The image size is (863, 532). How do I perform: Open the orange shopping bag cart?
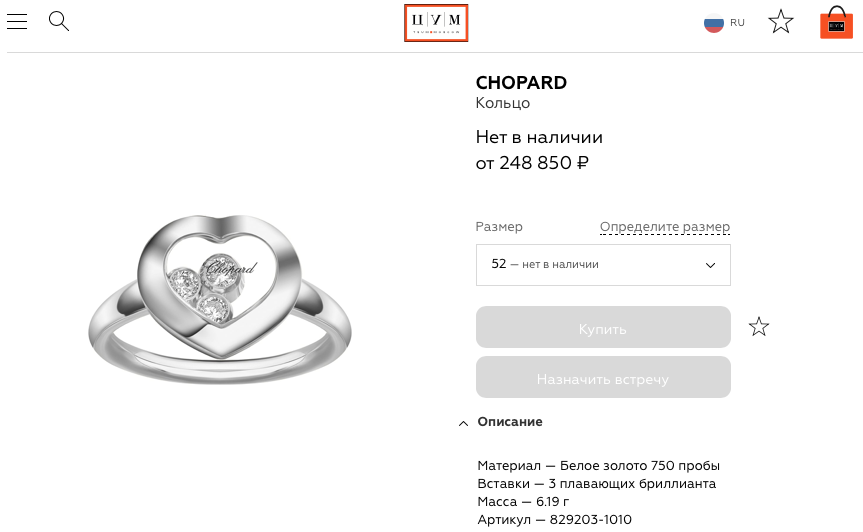pos(836,23)
